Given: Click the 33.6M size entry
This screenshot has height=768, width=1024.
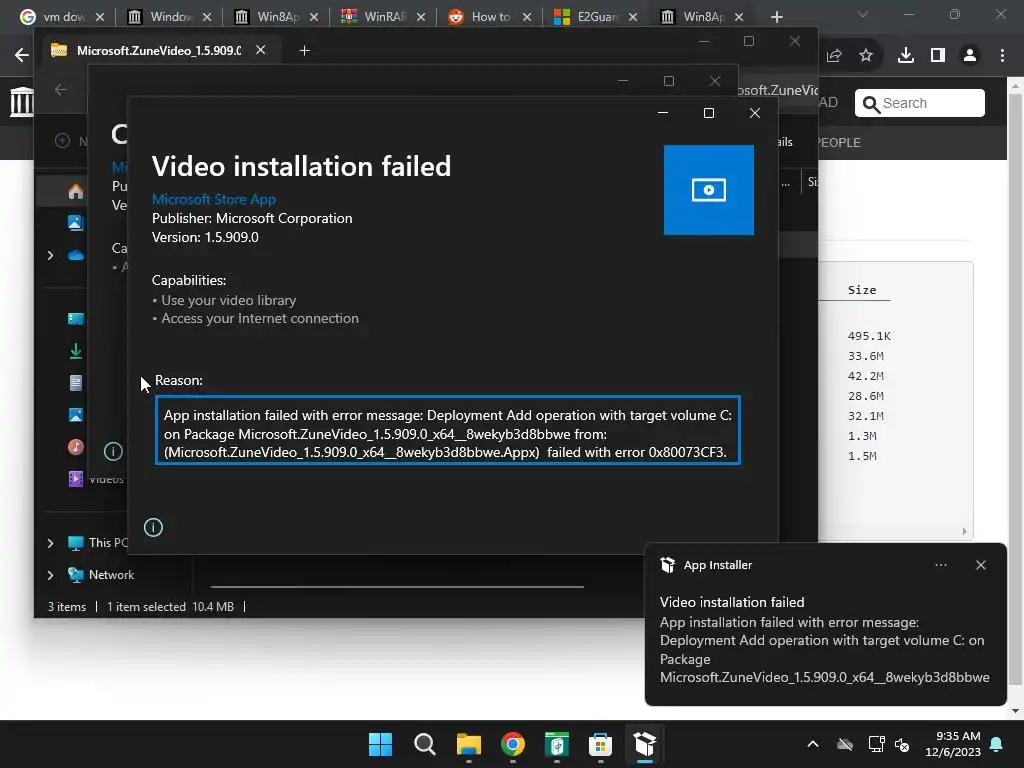Looking at the screenshot, I should (865, 356).
